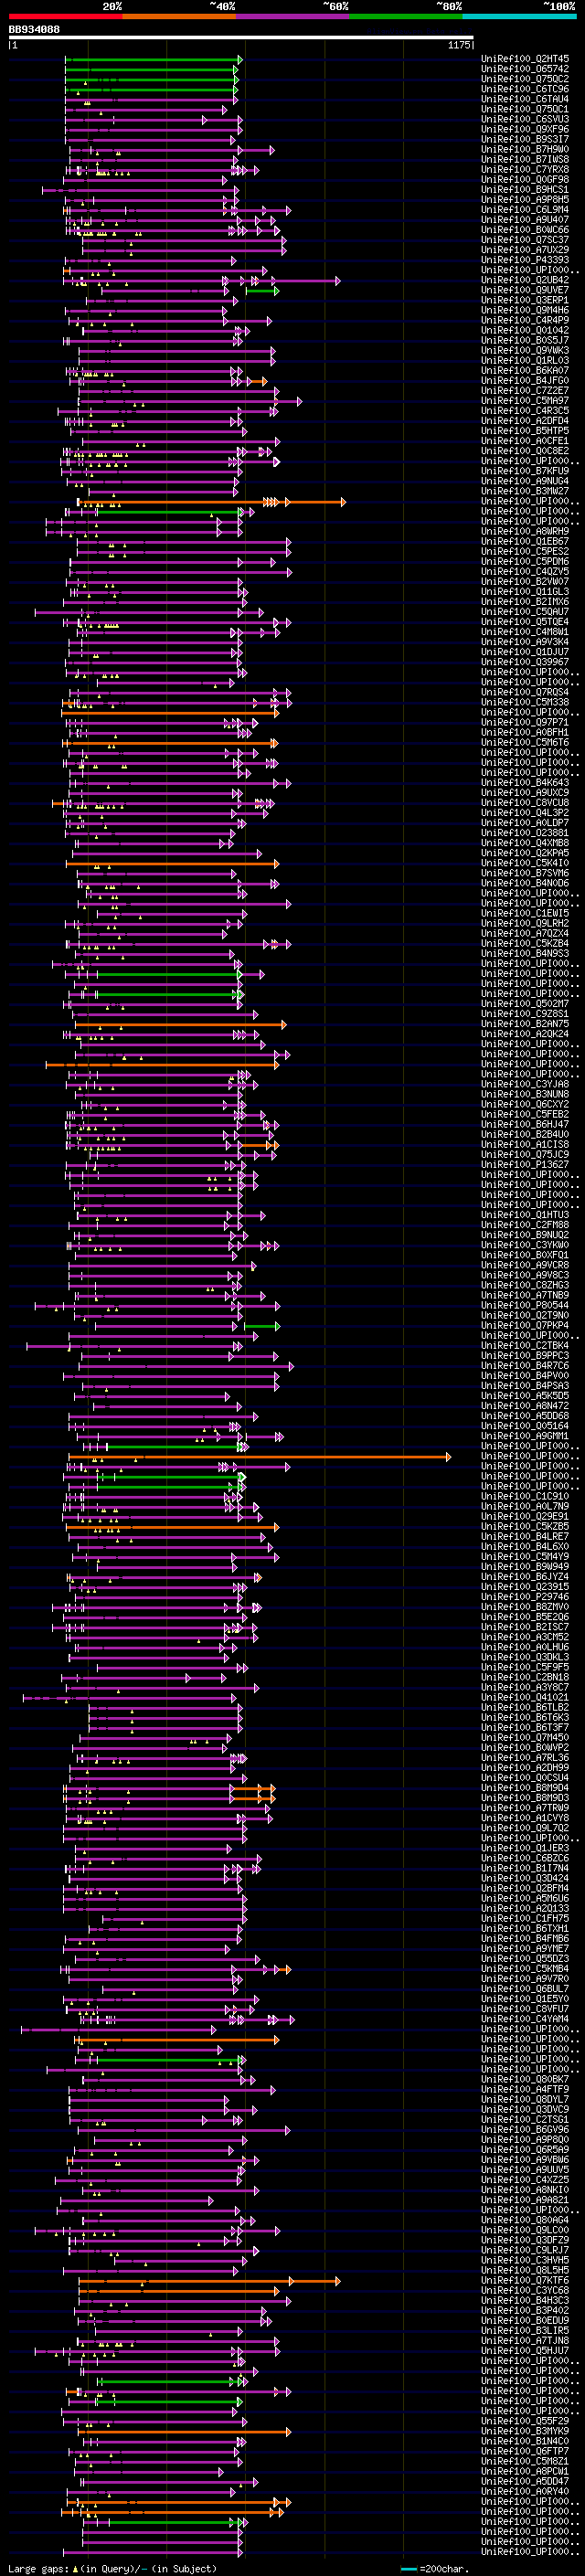Click the white query sequence bar
The image size is (585, 2576).
click(241, 38)
